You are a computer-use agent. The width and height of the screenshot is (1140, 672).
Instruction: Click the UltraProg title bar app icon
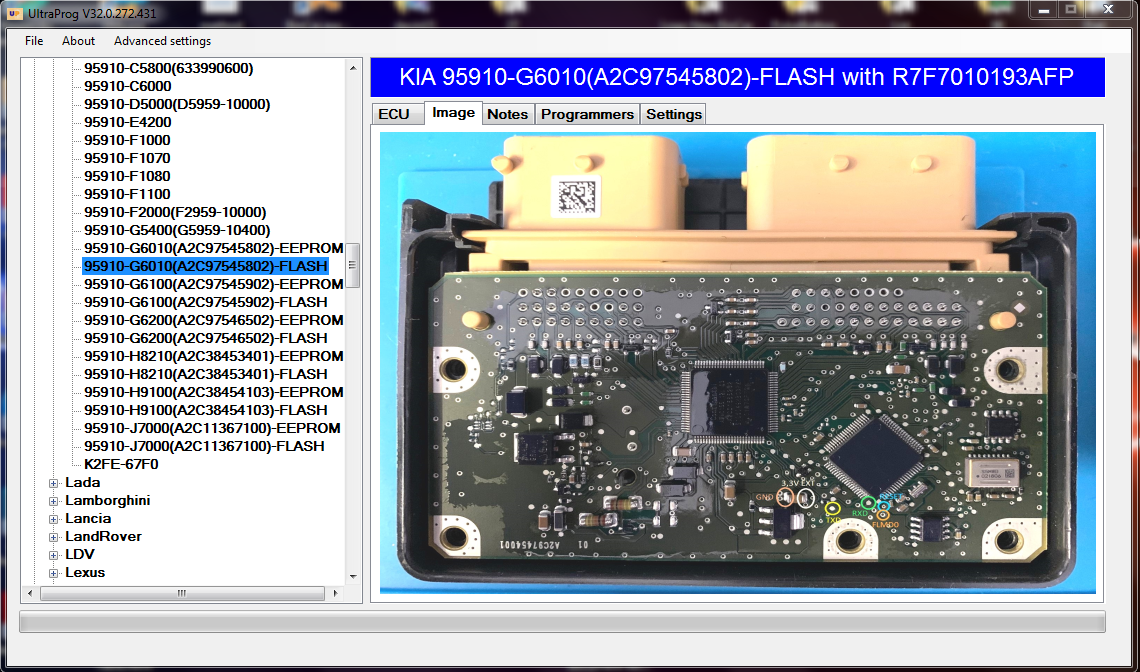[x=14, y=13]
